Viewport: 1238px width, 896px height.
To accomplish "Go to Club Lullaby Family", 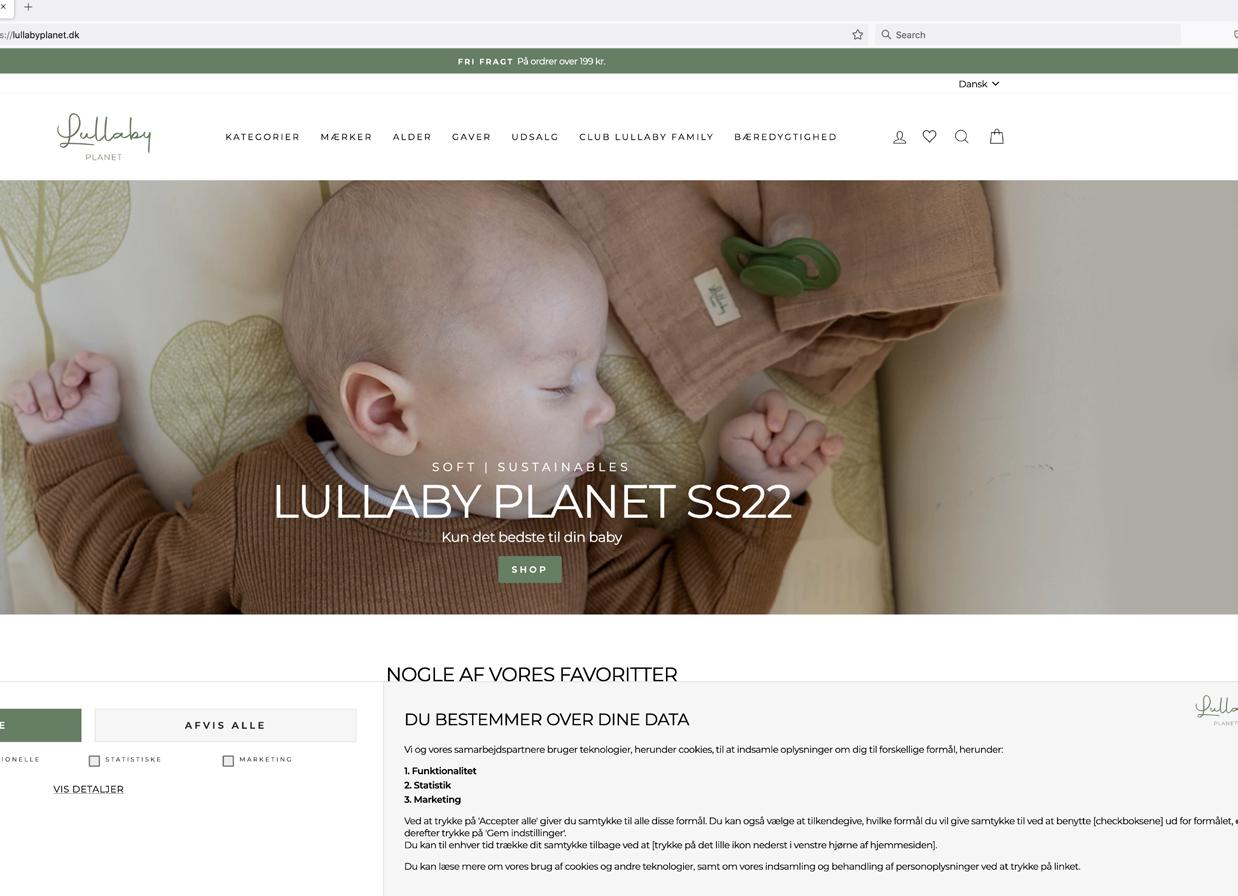I will pos(646,137).
